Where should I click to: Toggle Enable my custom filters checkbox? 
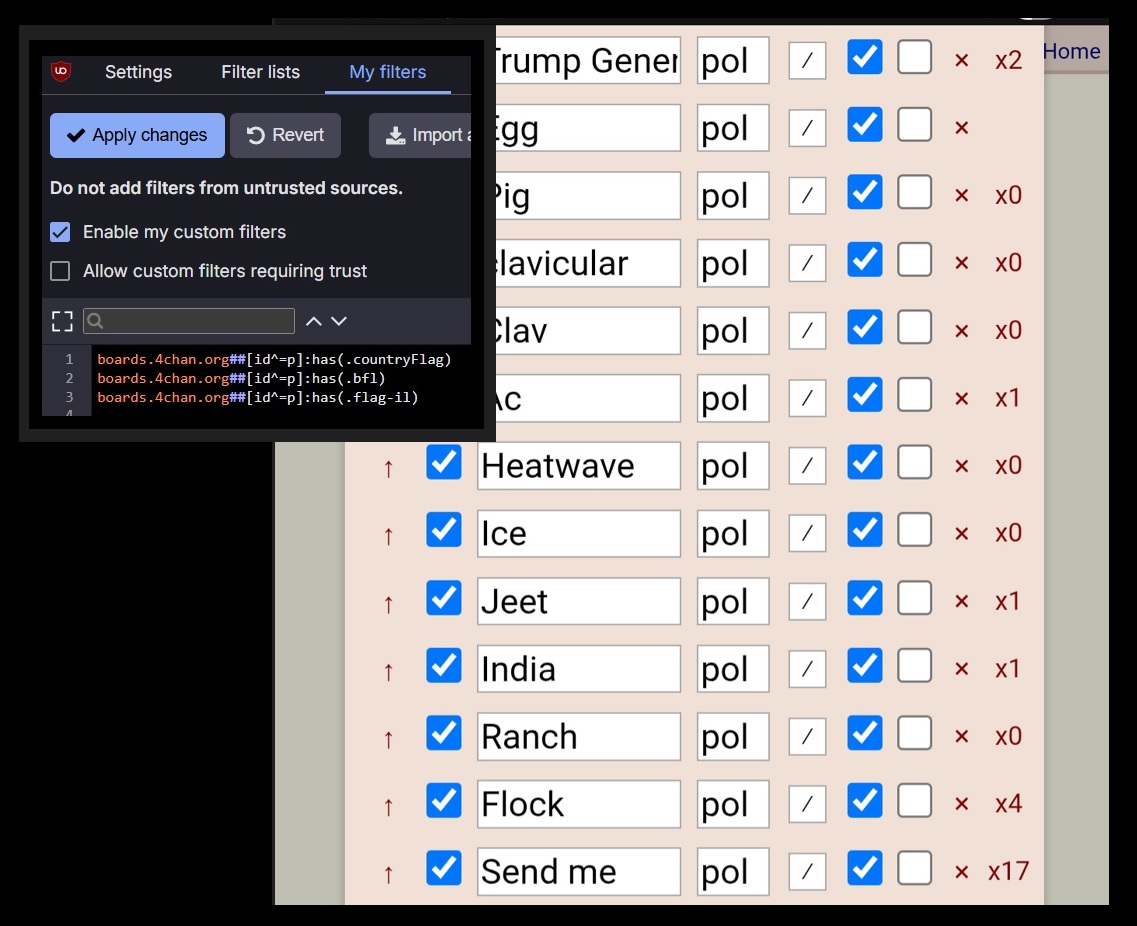coord(60,232)
